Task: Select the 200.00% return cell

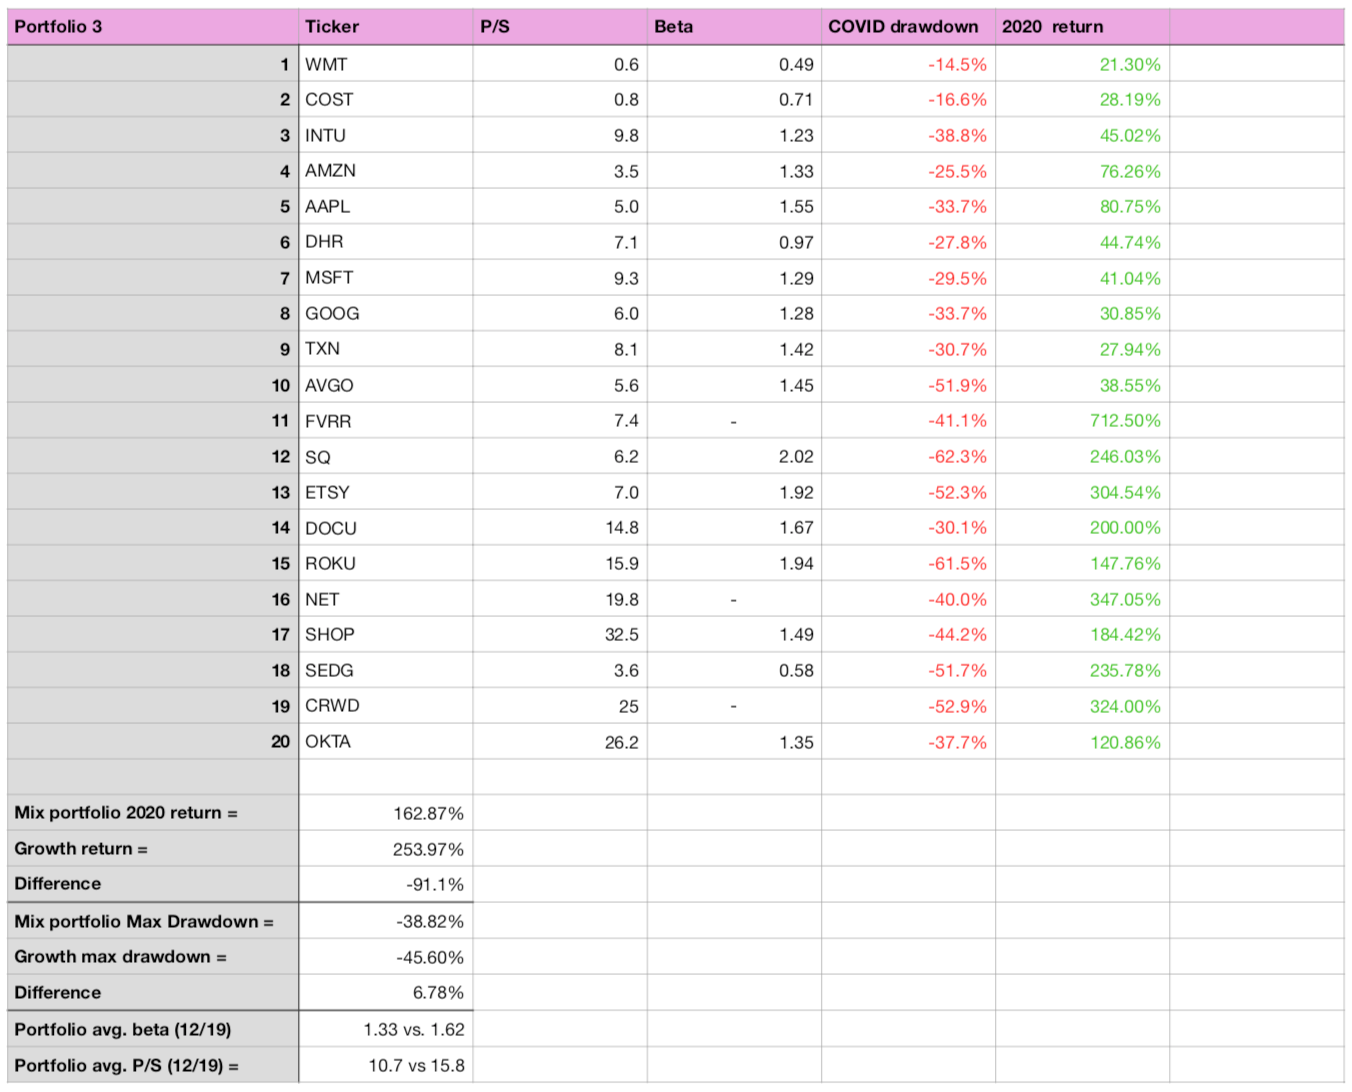Action: [x=1082, y=527]
